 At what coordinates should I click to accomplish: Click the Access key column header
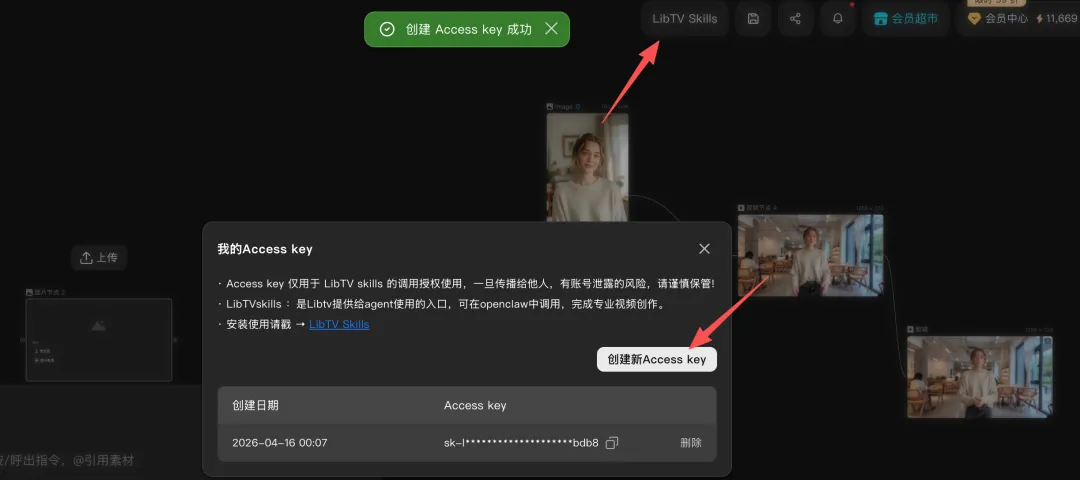pyautogui.click(x=475, y=405)
